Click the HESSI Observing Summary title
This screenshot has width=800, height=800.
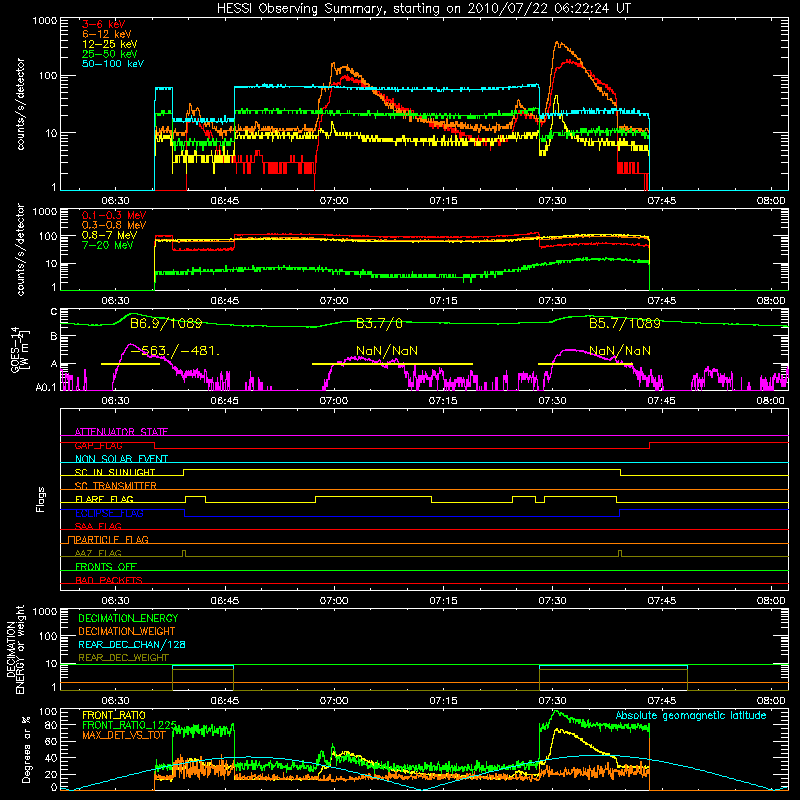tap(424, 9)
